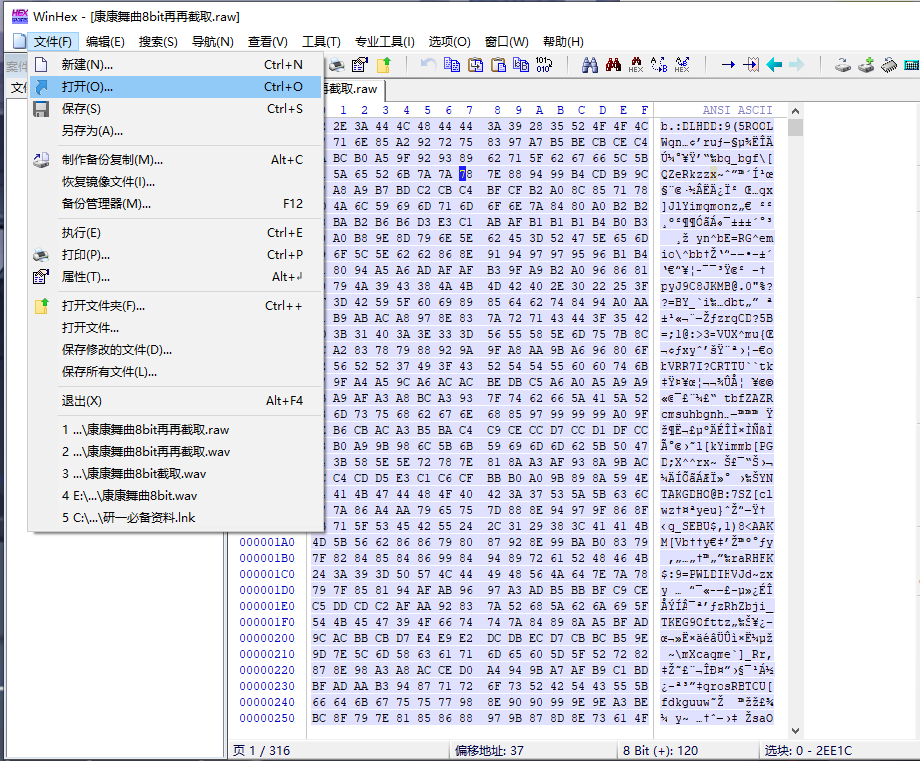
Task: Choose 打开(O)... menu entry
Action: pos(175,87)
